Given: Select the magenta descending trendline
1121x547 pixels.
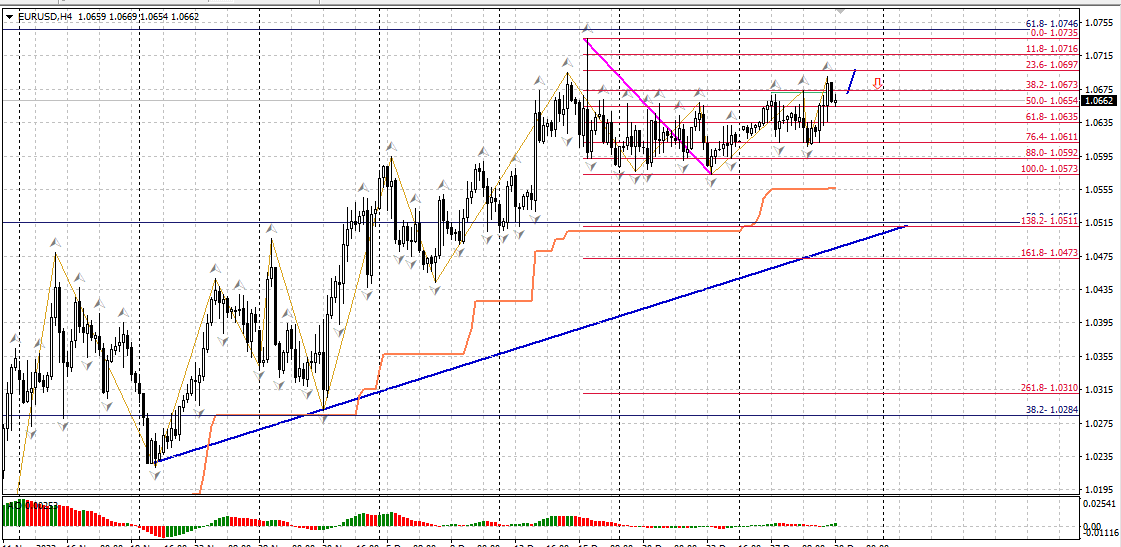Looking at the screenshot, I should [x=648, y=106].
